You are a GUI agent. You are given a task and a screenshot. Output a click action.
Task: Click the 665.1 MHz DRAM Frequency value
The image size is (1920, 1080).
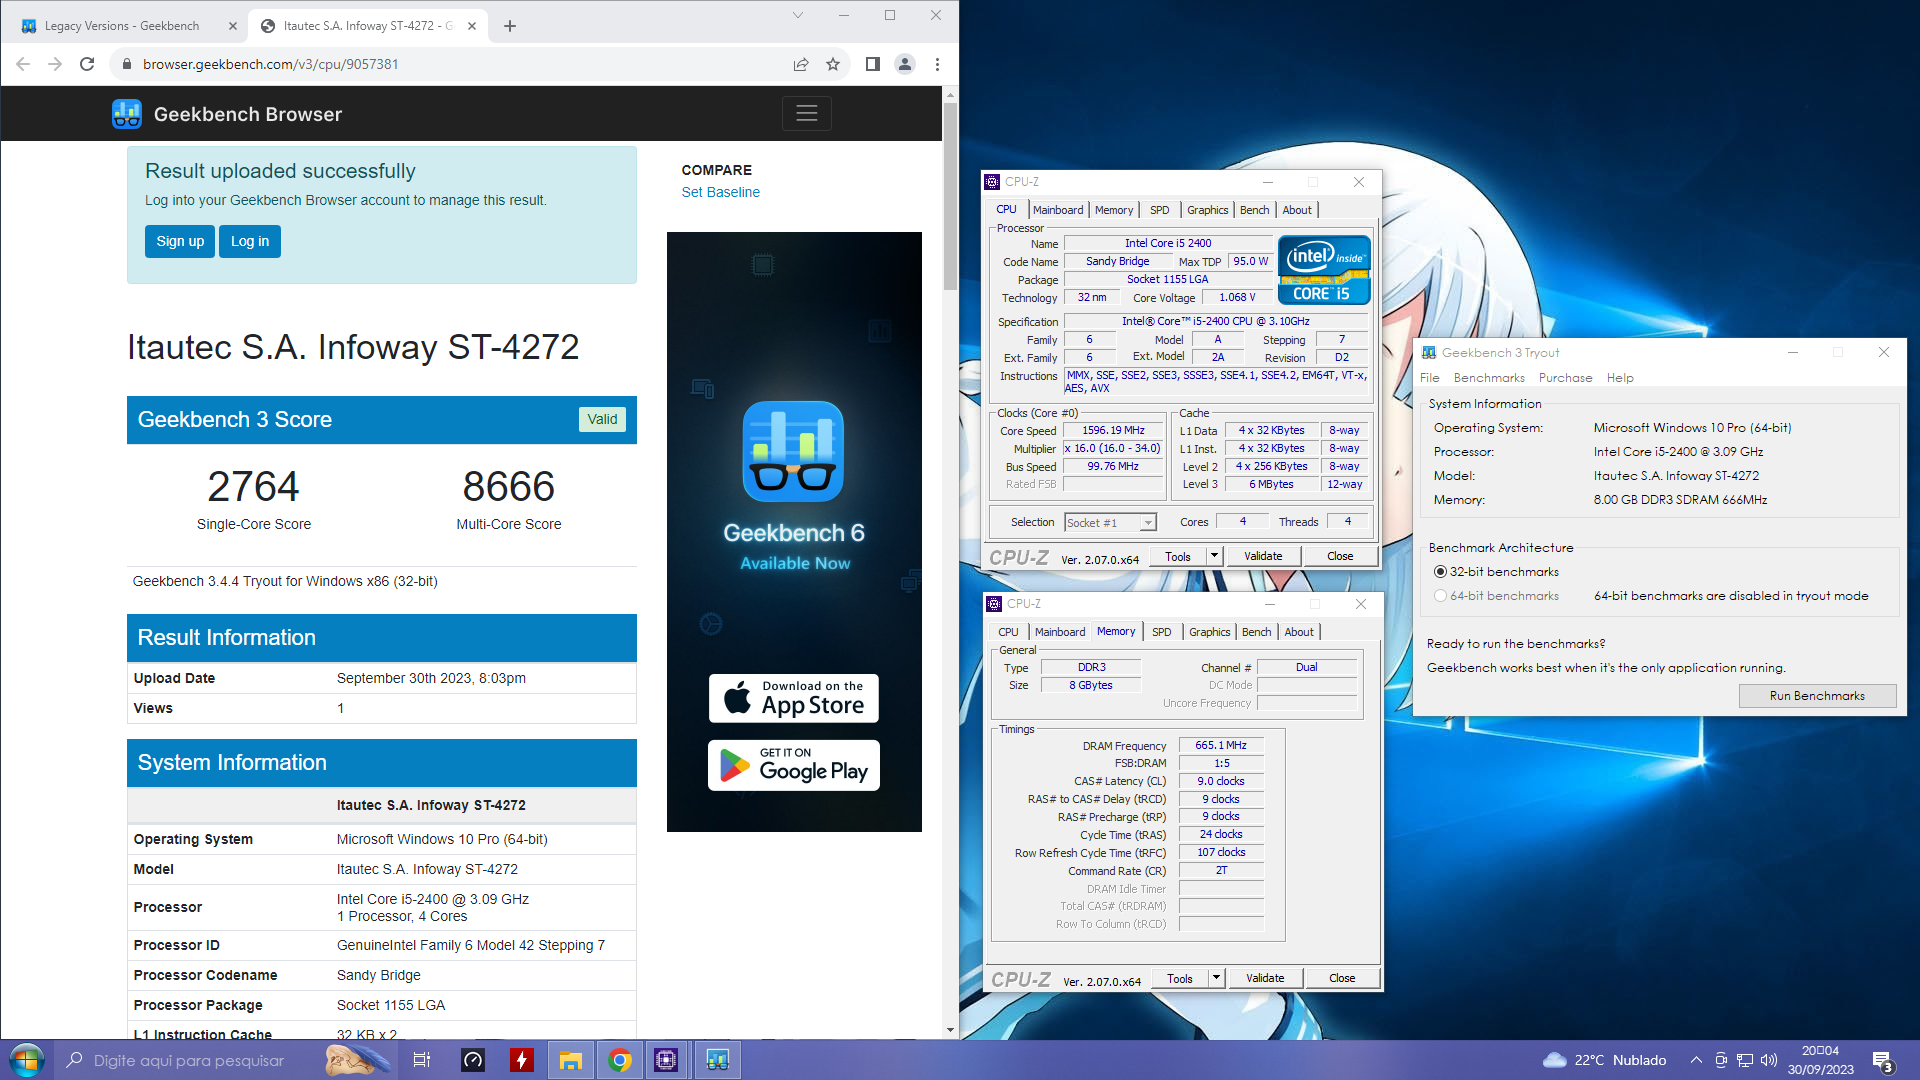(x=1221, y=745)
